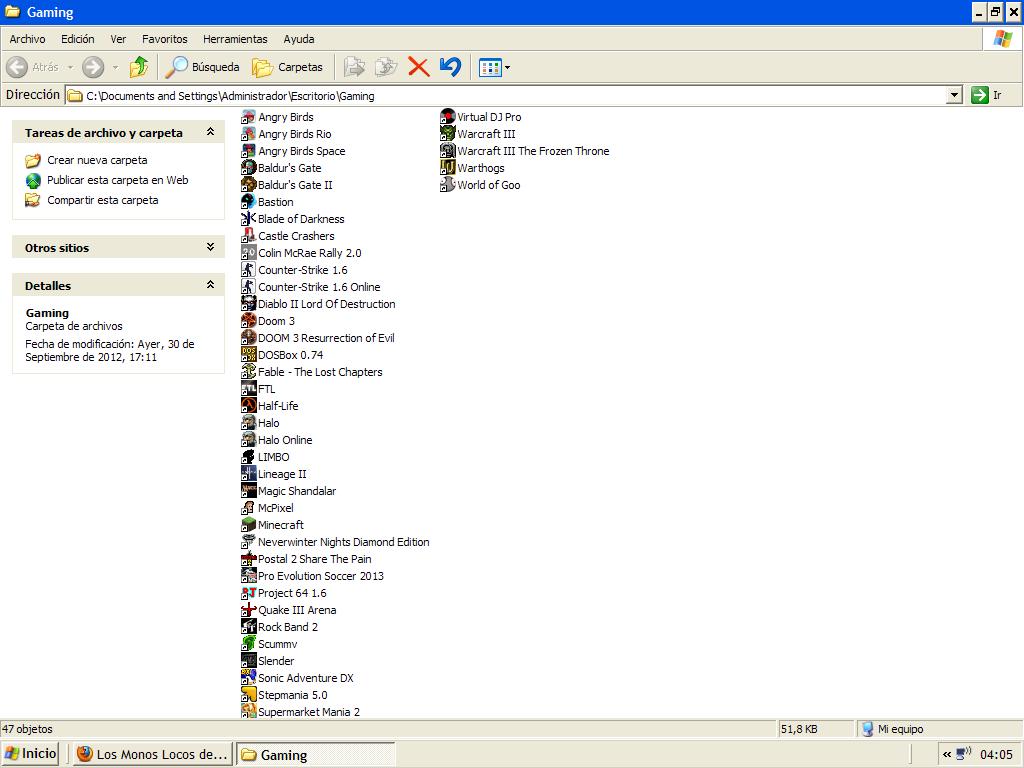The image size is (1024, 768).
Task: Expand the Otros sitios panel
Action: pos(210,247)
